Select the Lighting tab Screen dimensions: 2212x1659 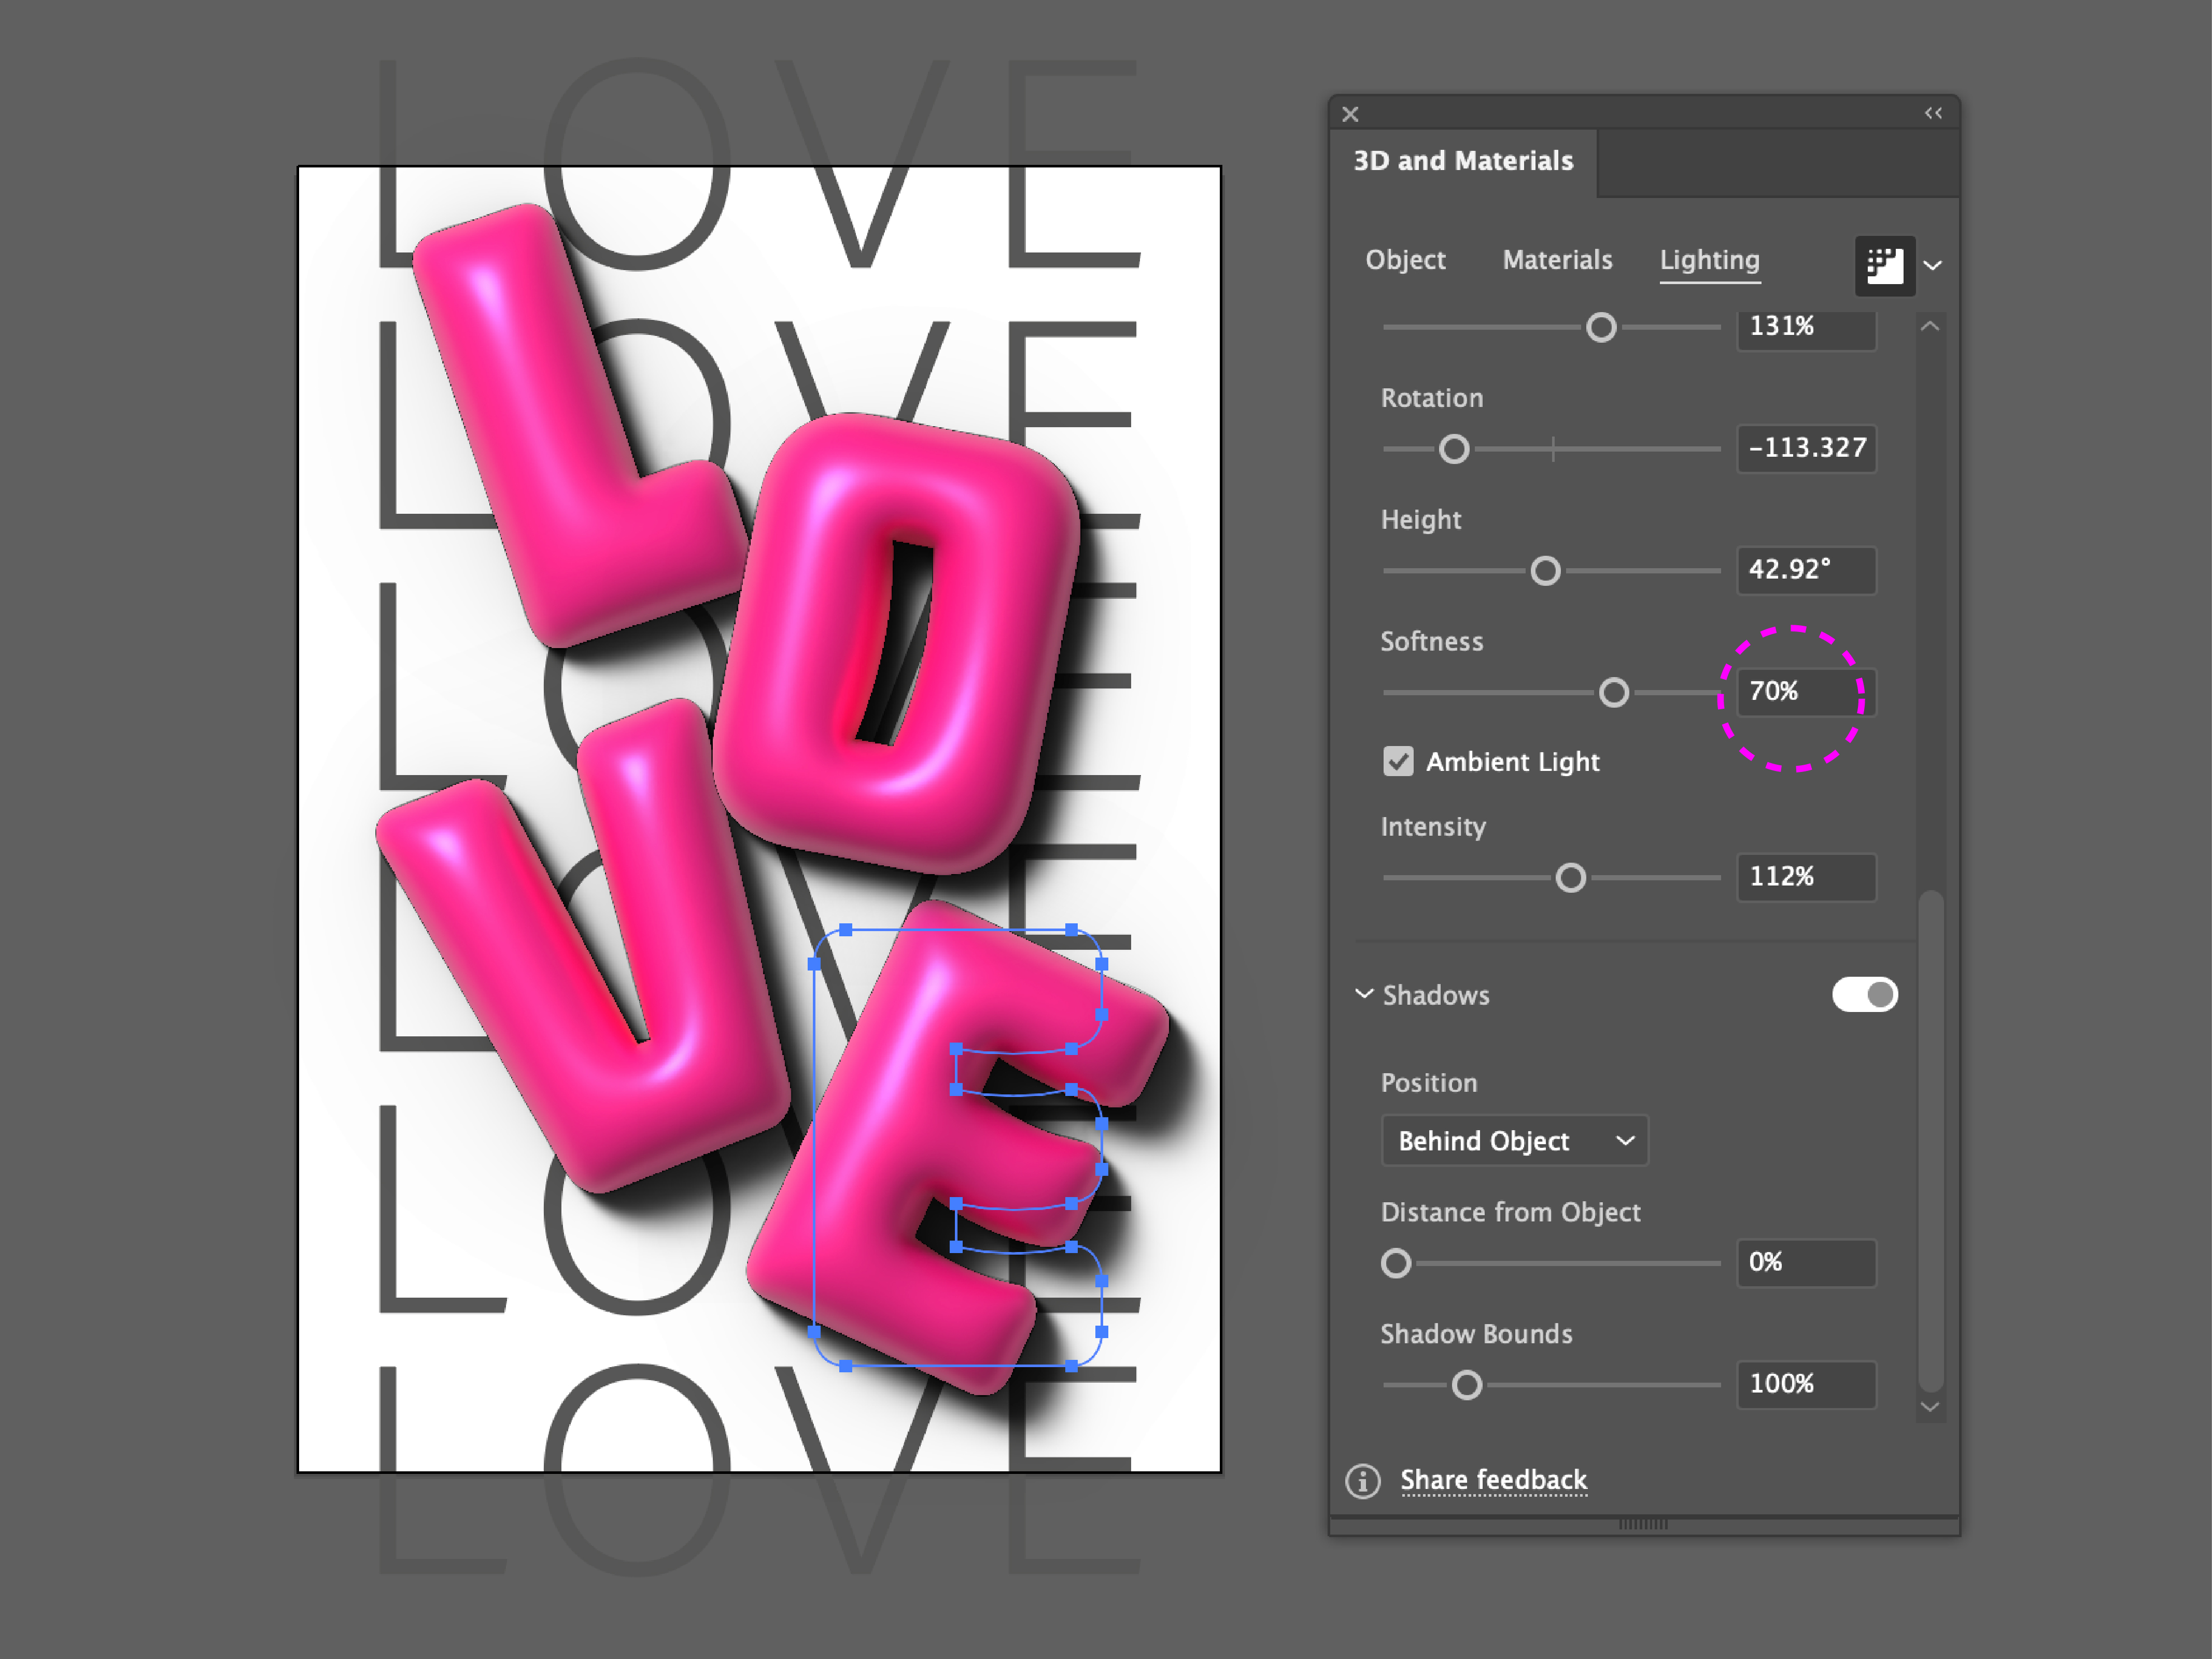1709,260
